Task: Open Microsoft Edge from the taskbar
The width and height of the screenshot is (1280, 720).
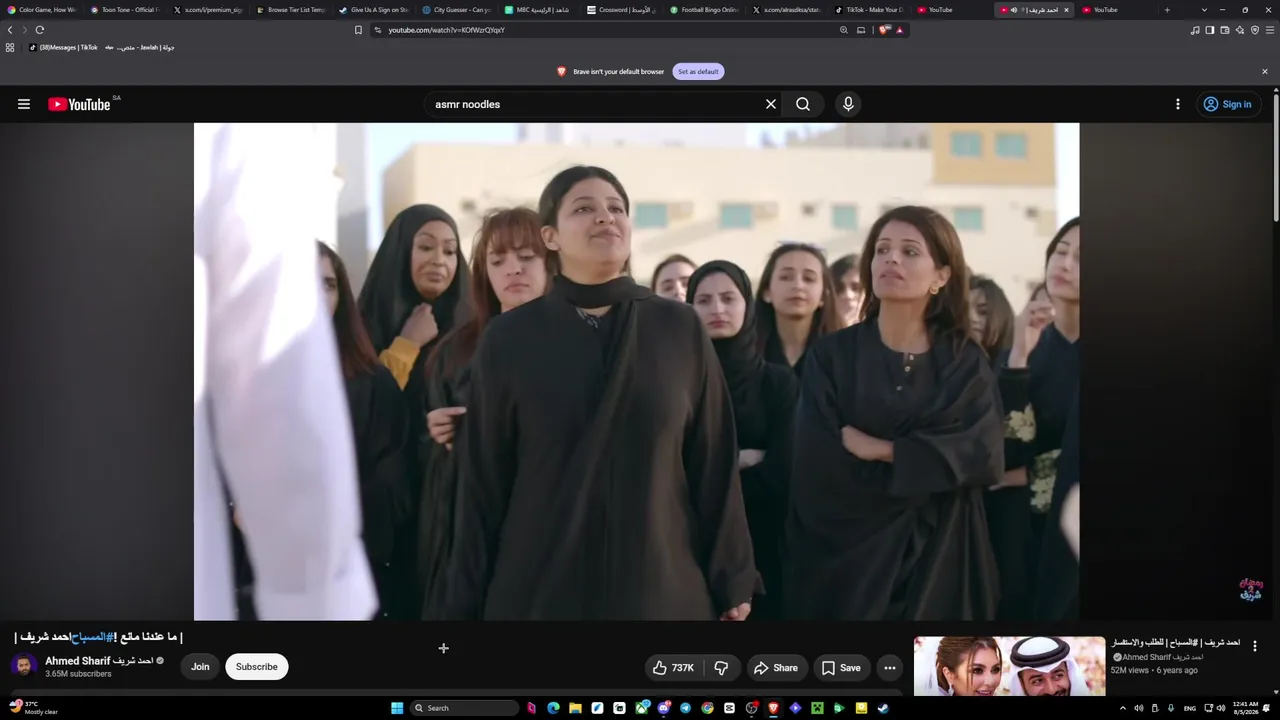Action: [553, 708]
